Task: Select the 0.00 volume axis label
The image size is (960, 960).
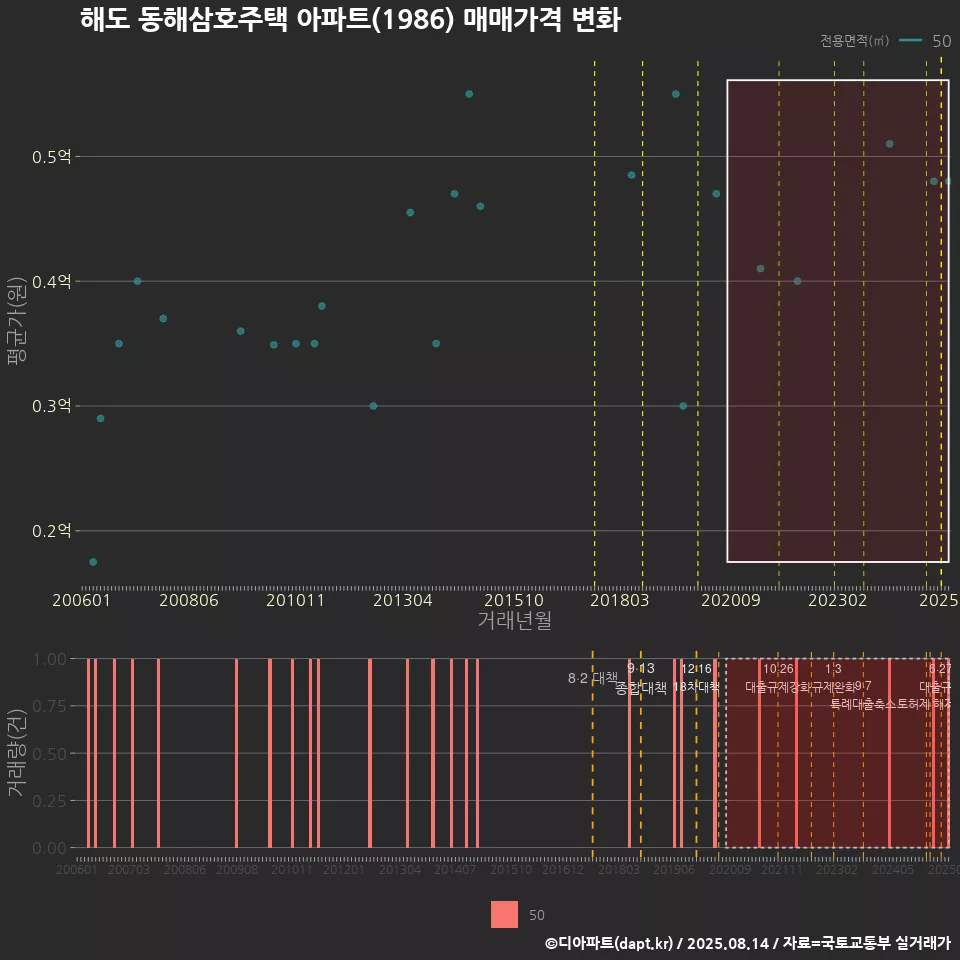Action: tap(50, 848)
